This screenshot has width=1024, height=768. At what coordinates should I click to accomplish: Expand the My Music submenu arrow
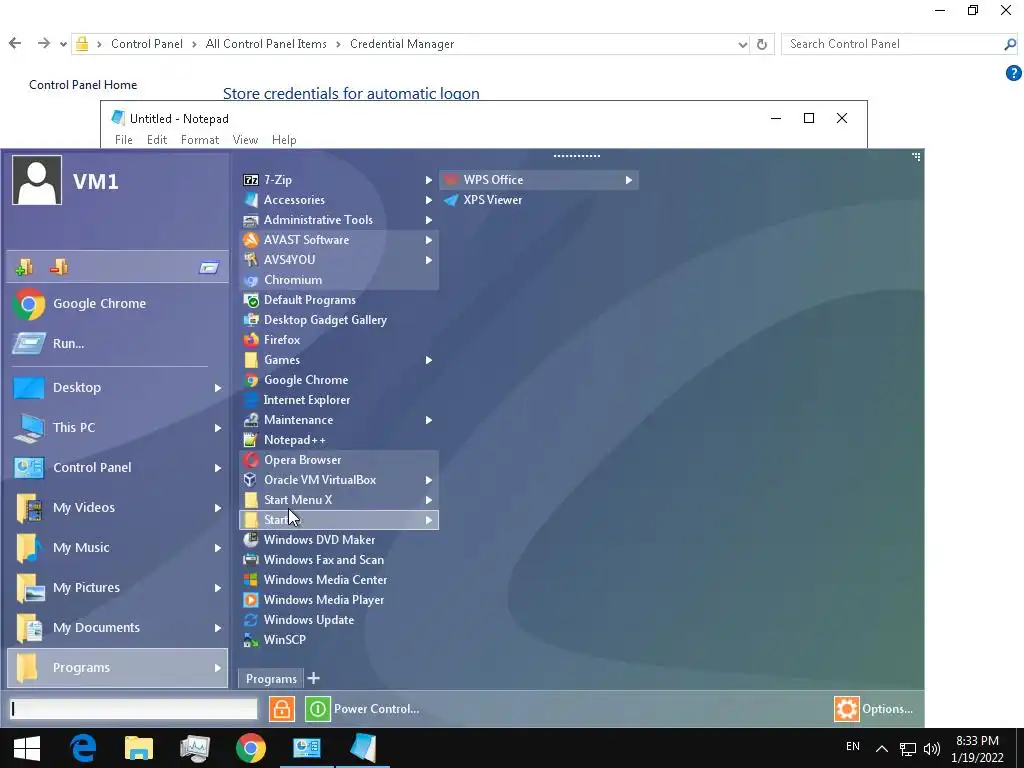click(217, 548)
